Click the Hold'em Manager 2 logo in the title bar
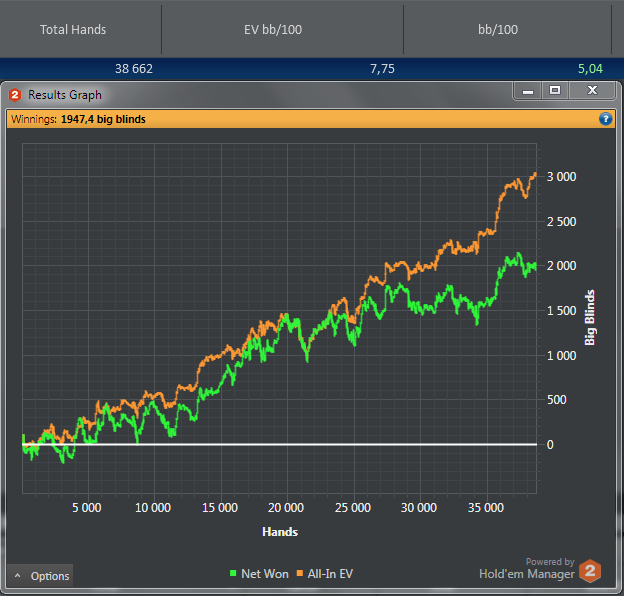The width and height of the screenshot is (624, 596). (x=15, y=95)
